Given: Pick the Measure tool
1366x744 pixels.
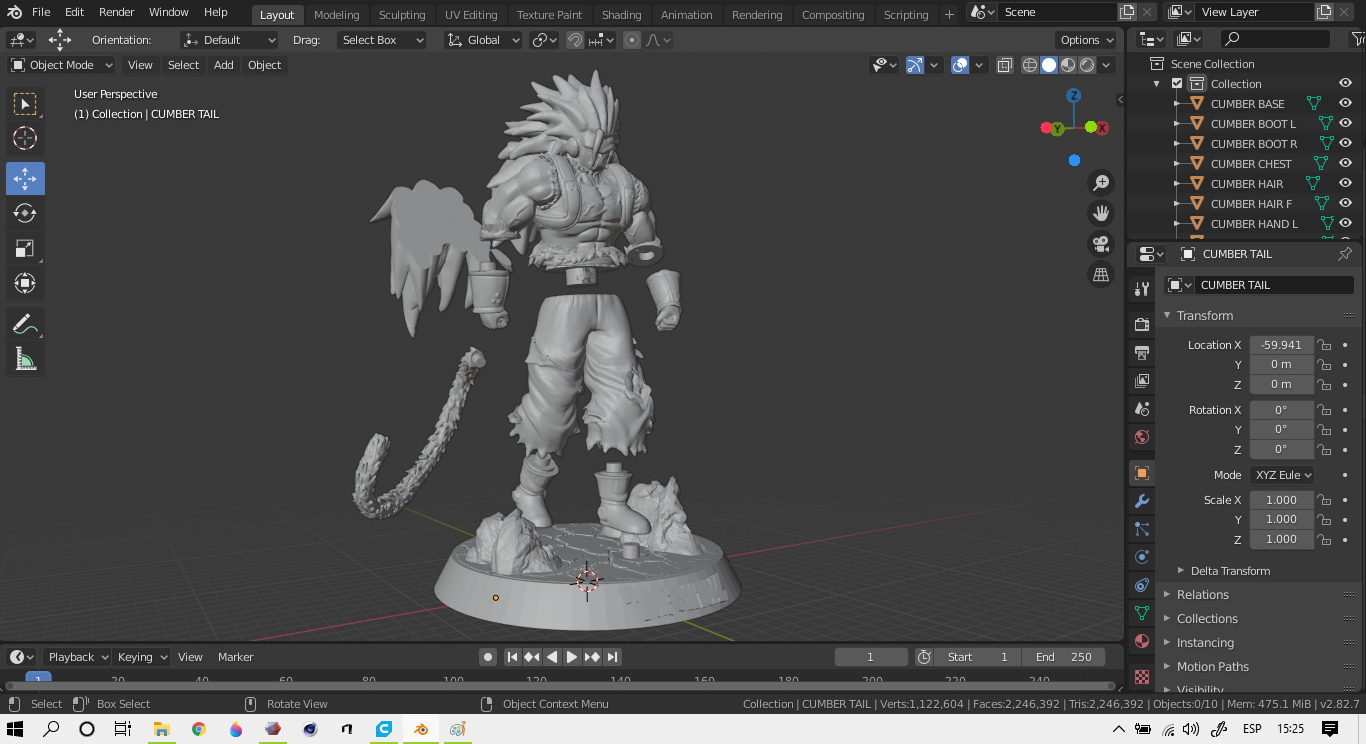Looking at the screenshot, I should [x=25, y=359].
